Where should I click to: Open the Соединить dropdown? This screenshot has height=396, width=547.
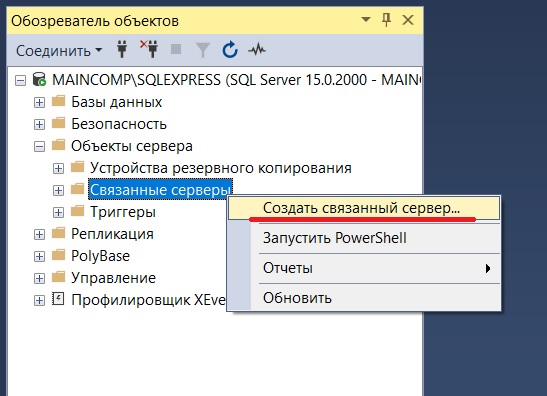tap(59, 51)
